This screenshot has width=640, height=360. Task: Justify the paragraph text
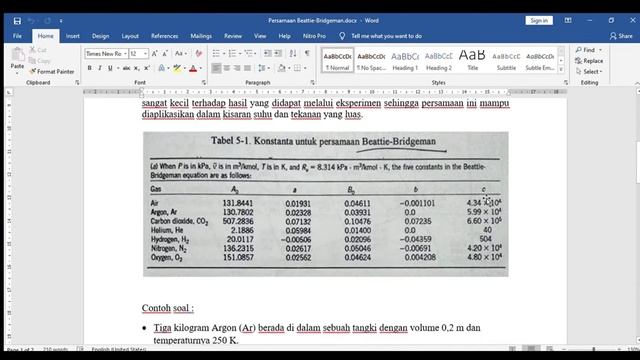247,68
